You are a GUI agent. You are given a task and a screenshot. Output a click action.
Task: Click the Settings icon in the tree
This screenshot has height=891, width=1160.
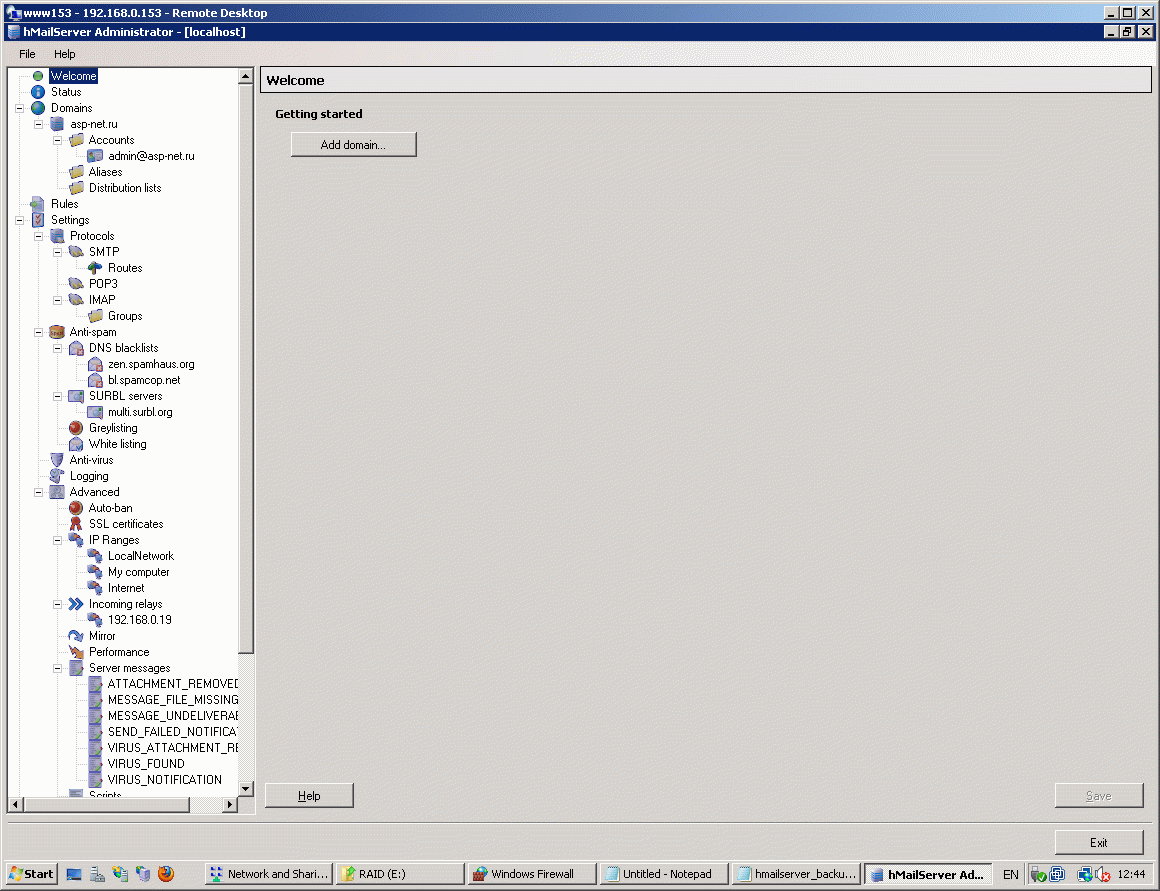coord(38,220)
